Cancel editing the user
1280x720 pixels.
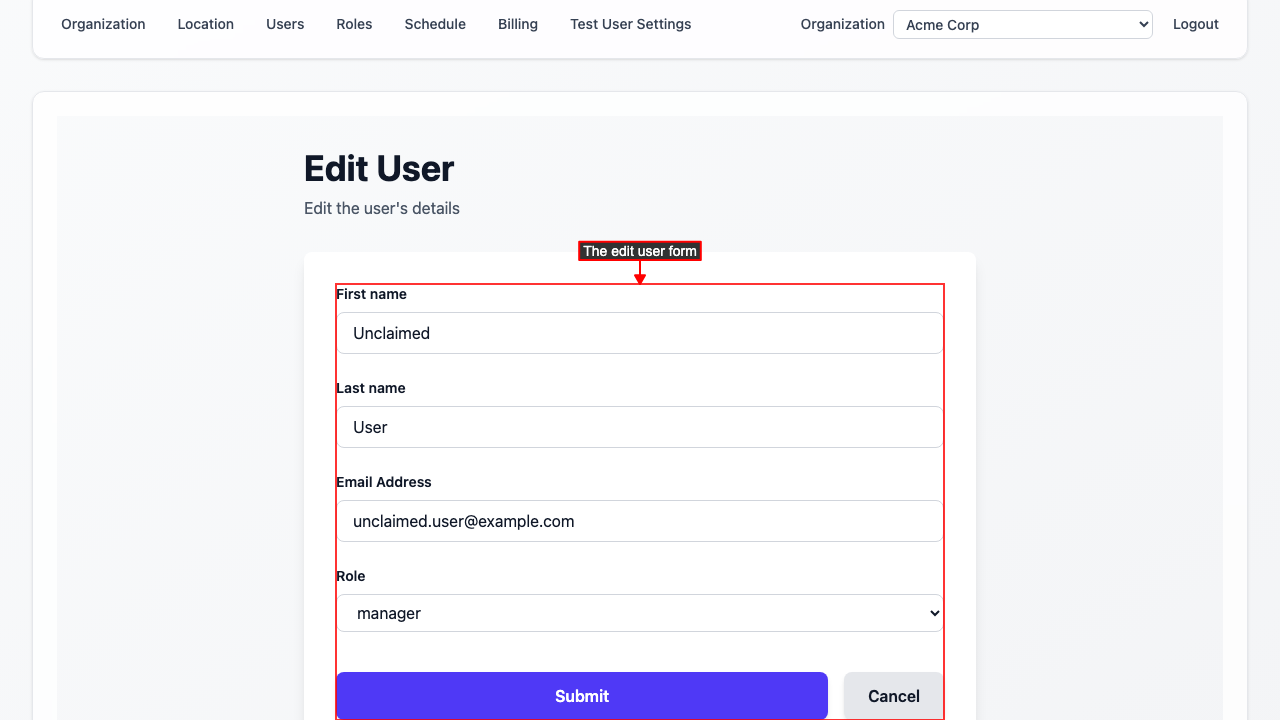[893, 696]
